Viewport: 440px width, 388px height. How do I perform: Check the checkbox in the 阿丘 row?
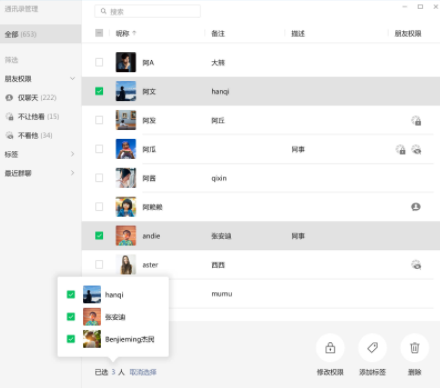point(99,120)
